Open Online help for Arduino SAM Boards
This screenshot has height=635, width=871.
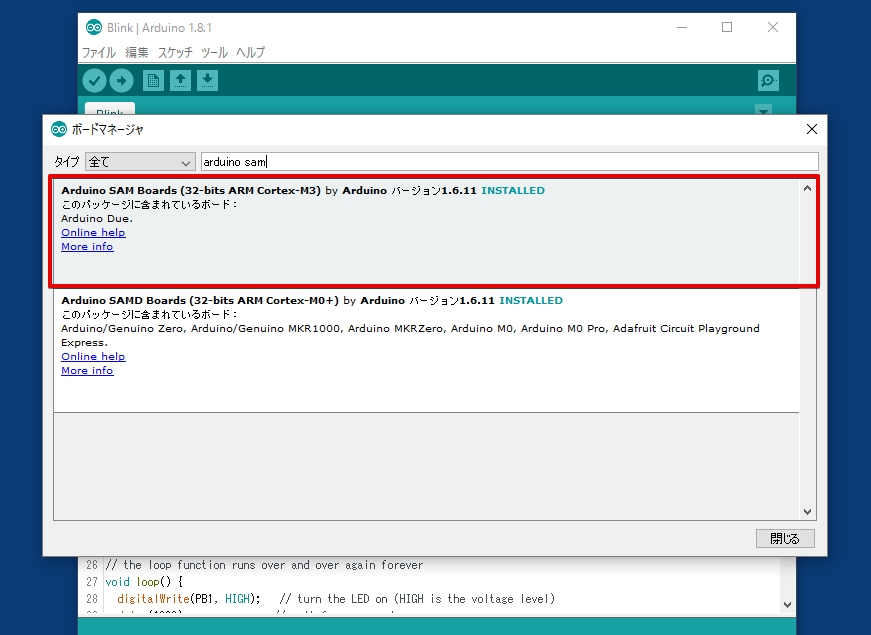click(x=93, y=232)
